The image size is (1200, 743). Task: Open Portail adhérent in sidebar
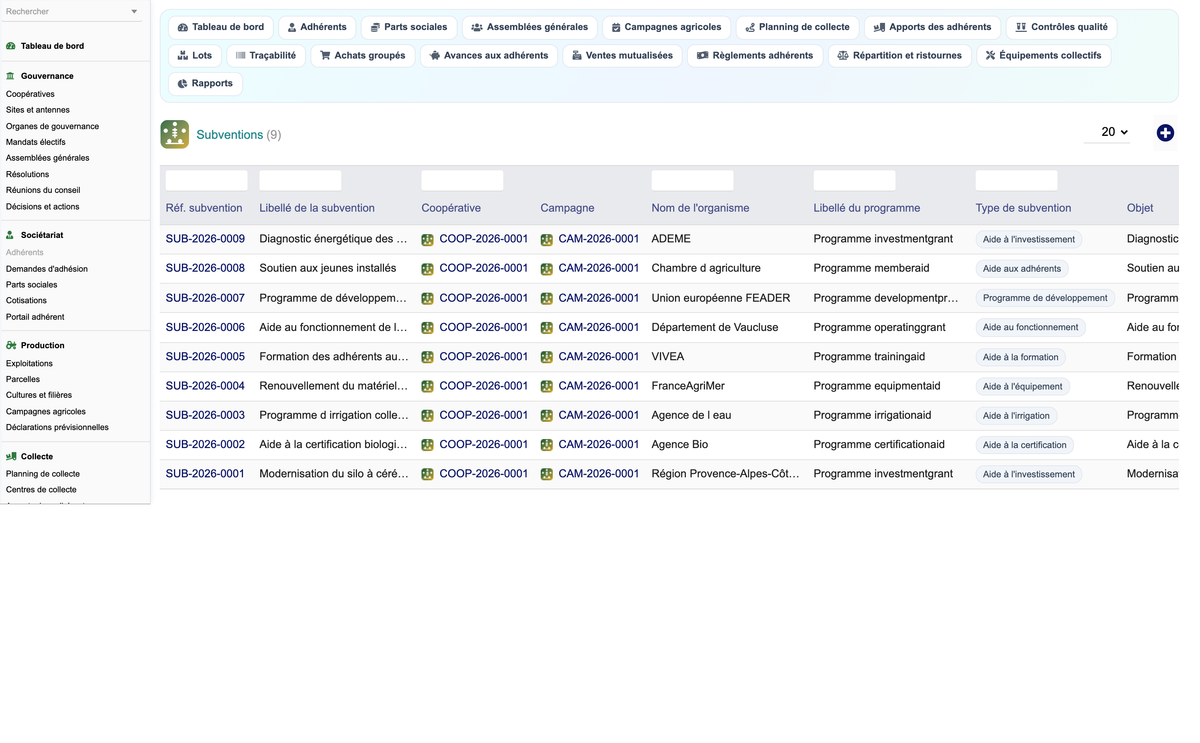pos(35,317)
